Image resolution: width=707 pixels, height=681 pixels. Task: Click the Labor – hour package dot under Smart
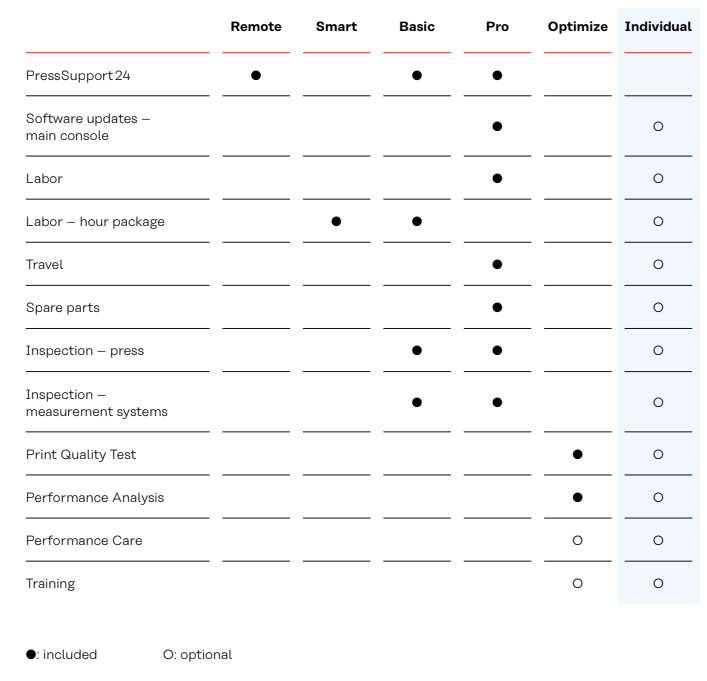pyautogui.click(x=336, y=221)
